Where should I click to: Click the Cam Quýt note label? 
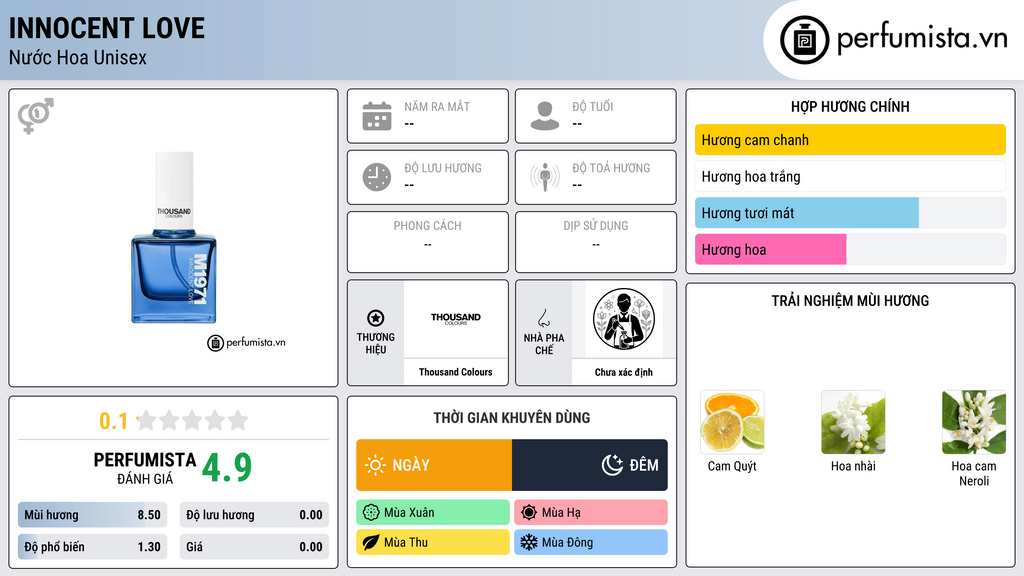[x=732, y=466]
